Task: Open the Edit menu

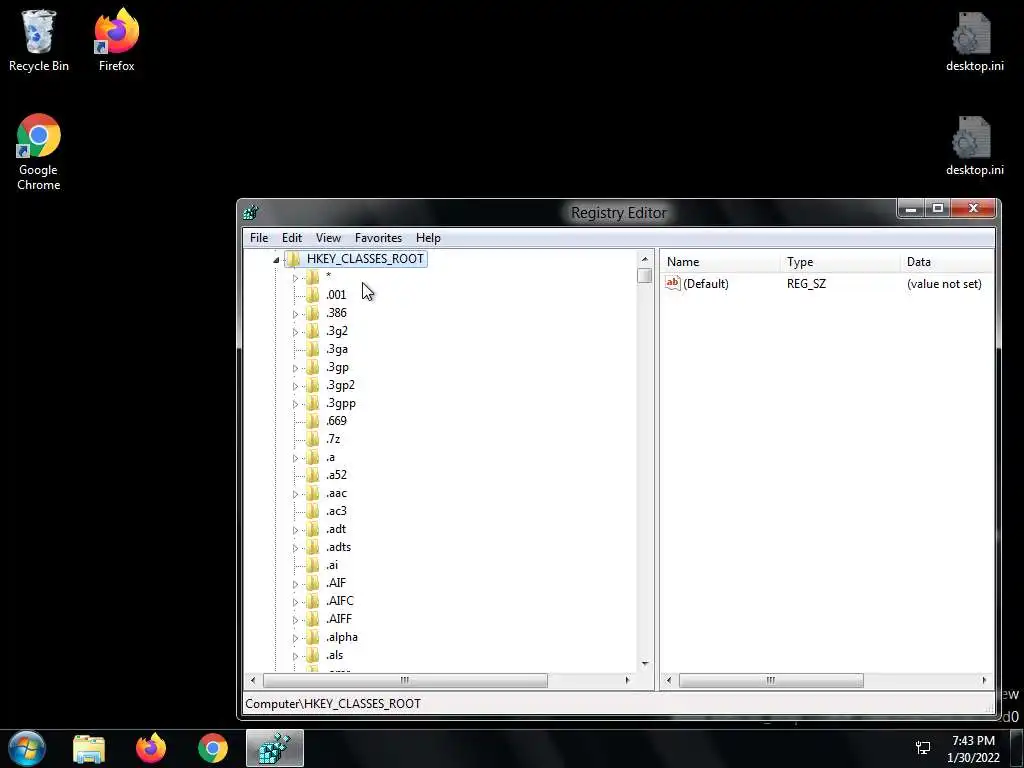Action: 292,238
